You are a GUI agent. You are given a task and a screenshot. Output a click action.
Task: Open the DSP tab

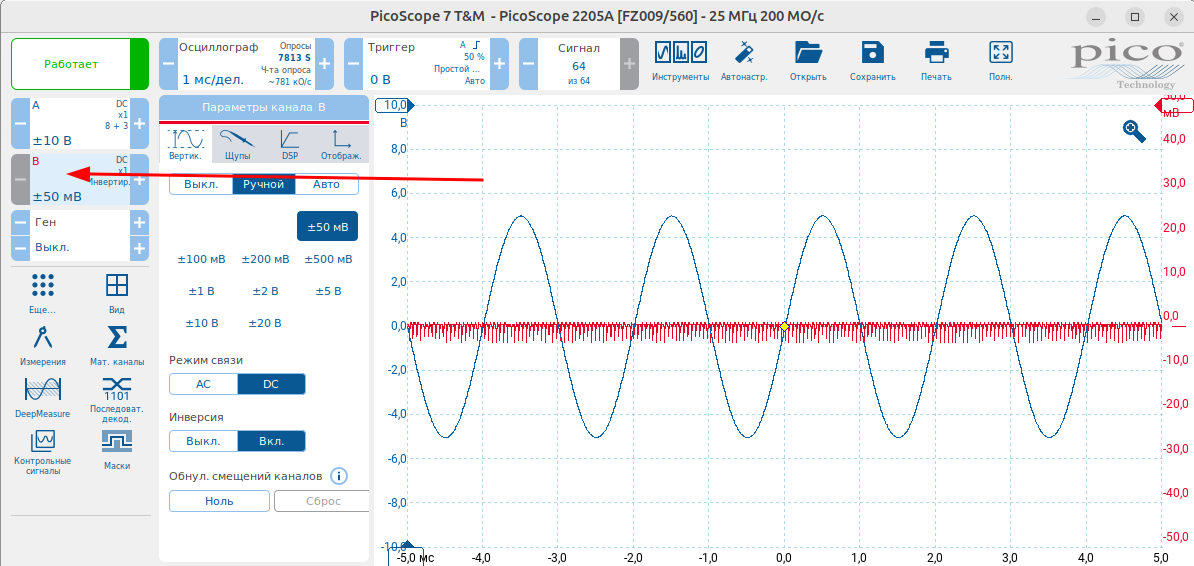tap(290, 144)
